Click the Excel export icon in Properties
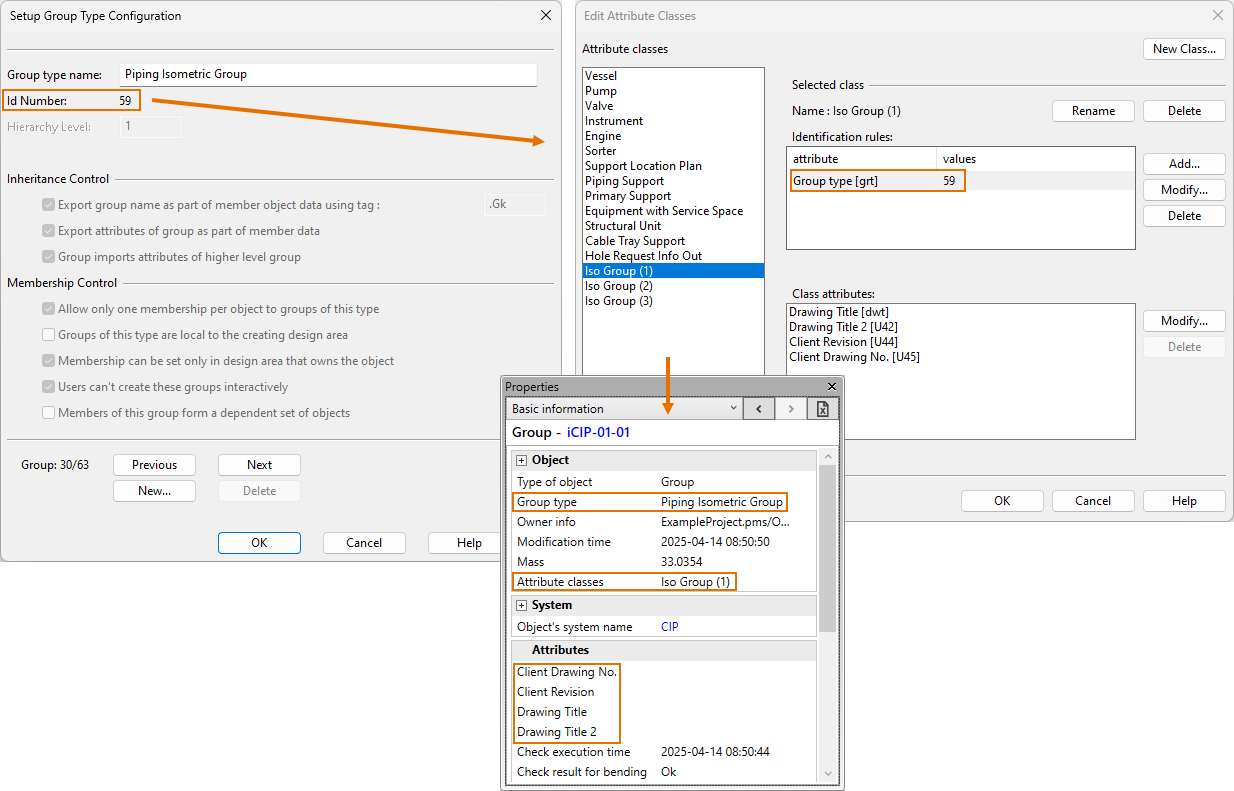 (822, 409)
